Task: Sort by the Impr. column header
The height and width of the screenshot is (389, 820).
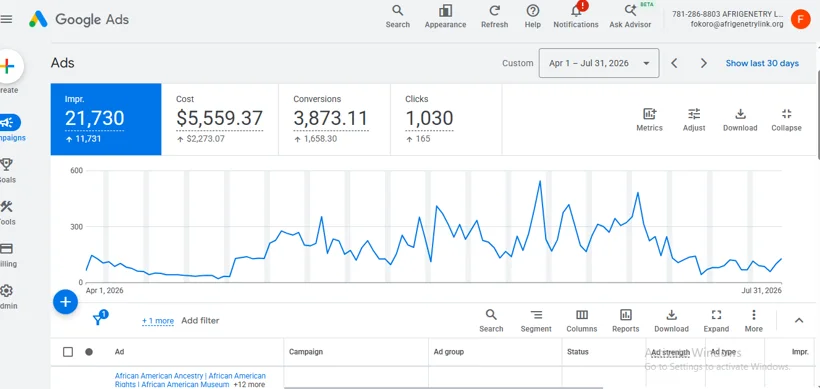Action: click(800, 352)
